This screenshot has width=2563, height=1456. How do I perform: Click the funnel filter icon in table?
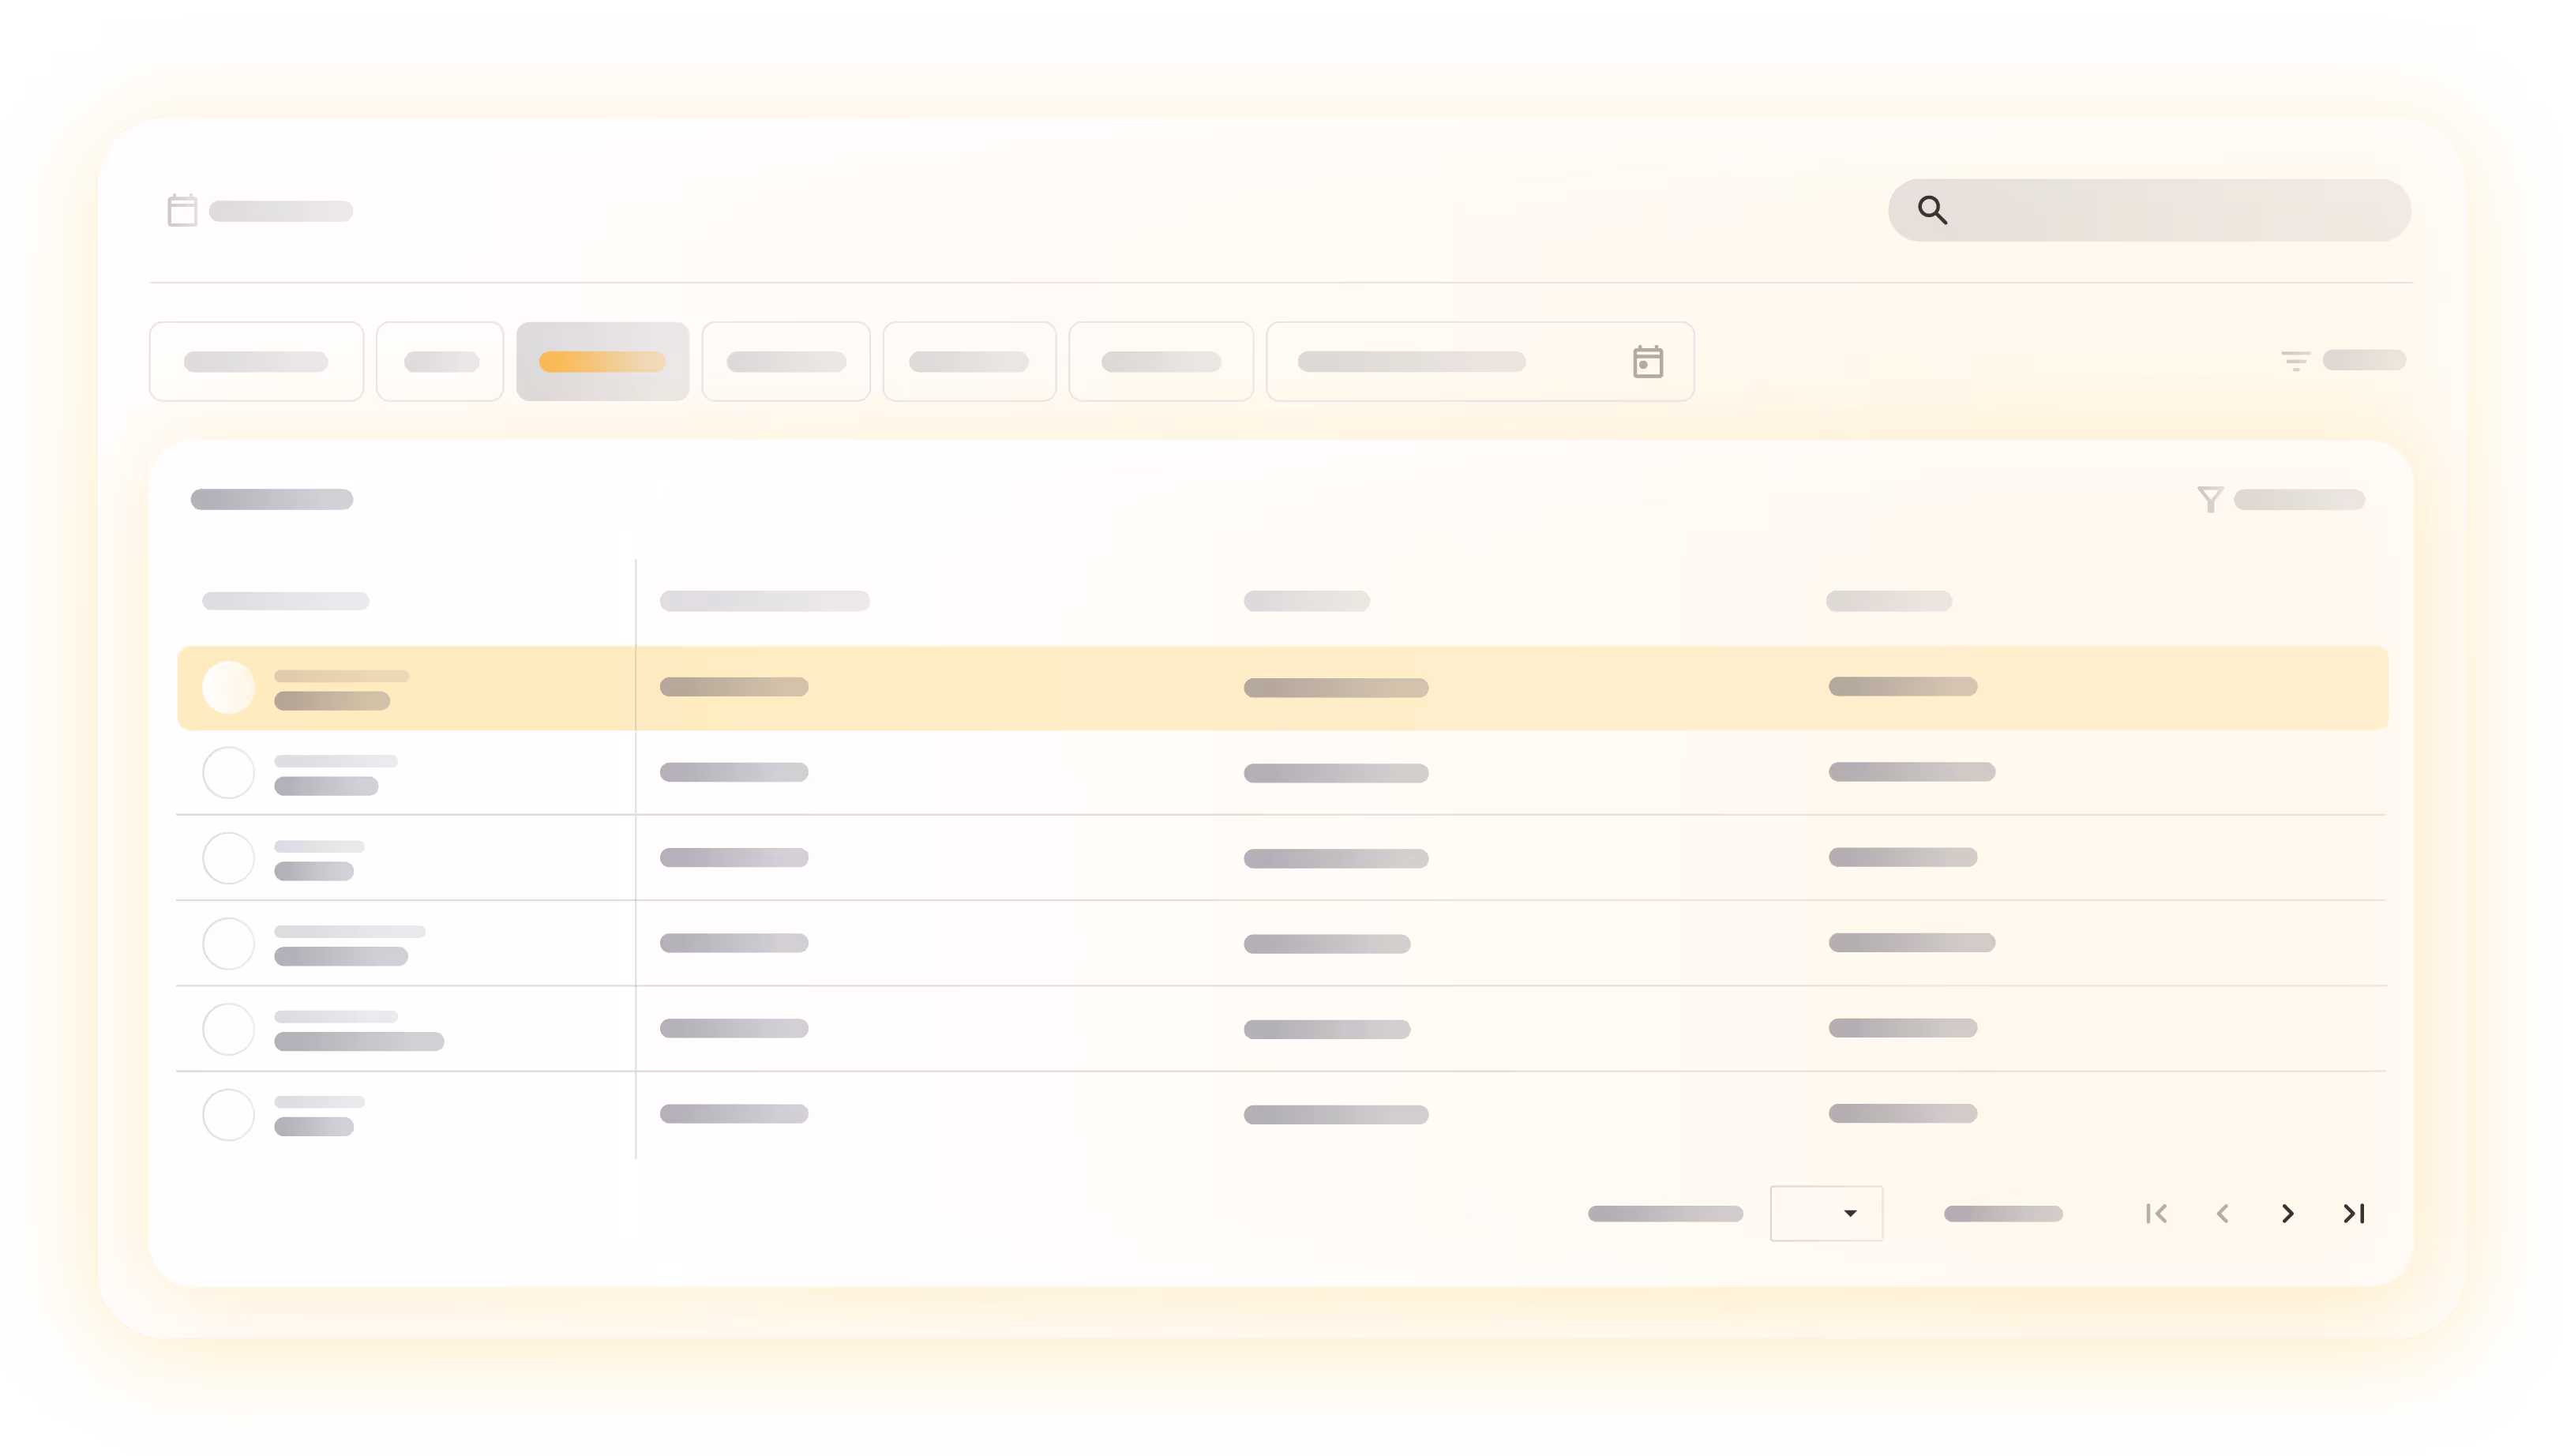click(x=2210, y=499)
